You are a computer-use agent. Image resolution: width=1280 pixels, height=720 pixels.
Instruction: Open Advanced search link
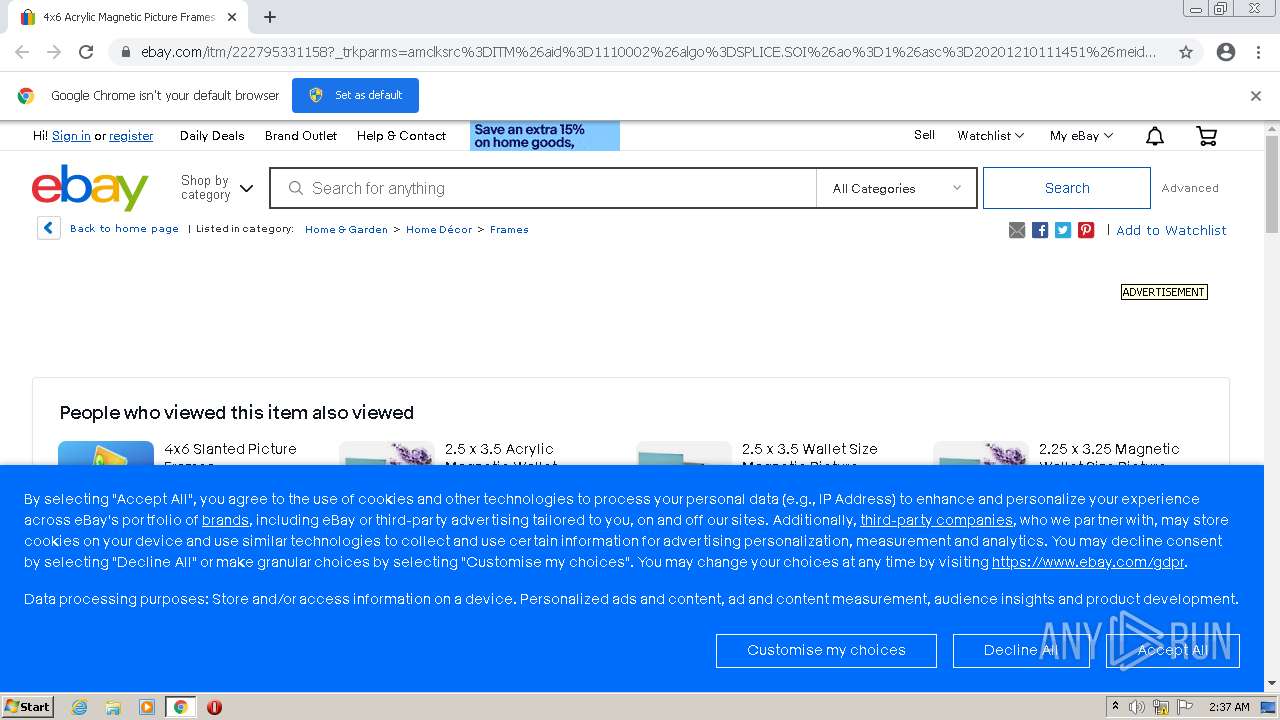click(1190, 188)
